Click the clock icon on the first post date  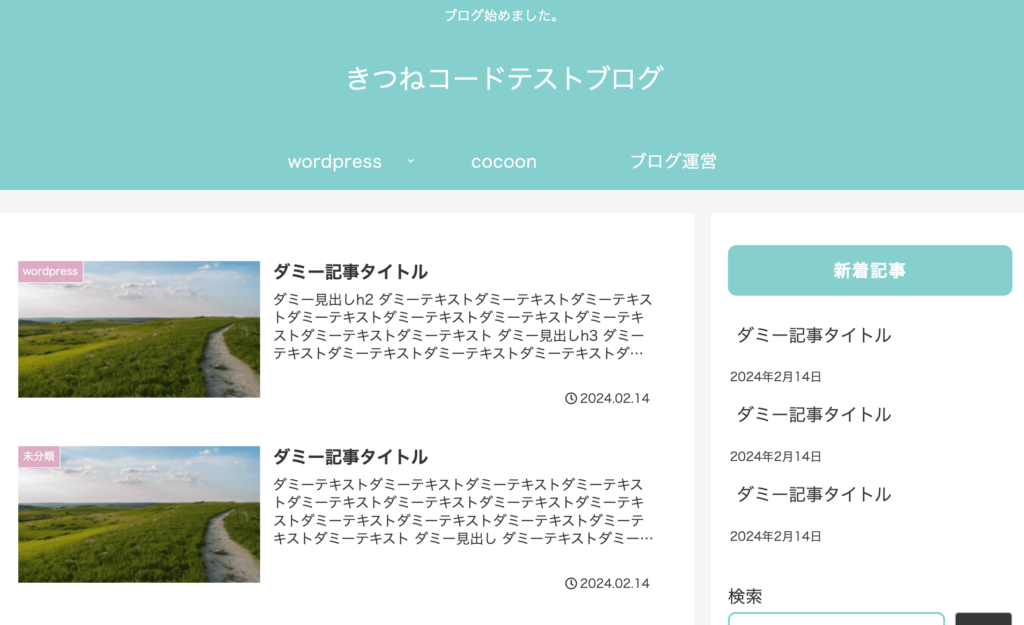(571, 398)
